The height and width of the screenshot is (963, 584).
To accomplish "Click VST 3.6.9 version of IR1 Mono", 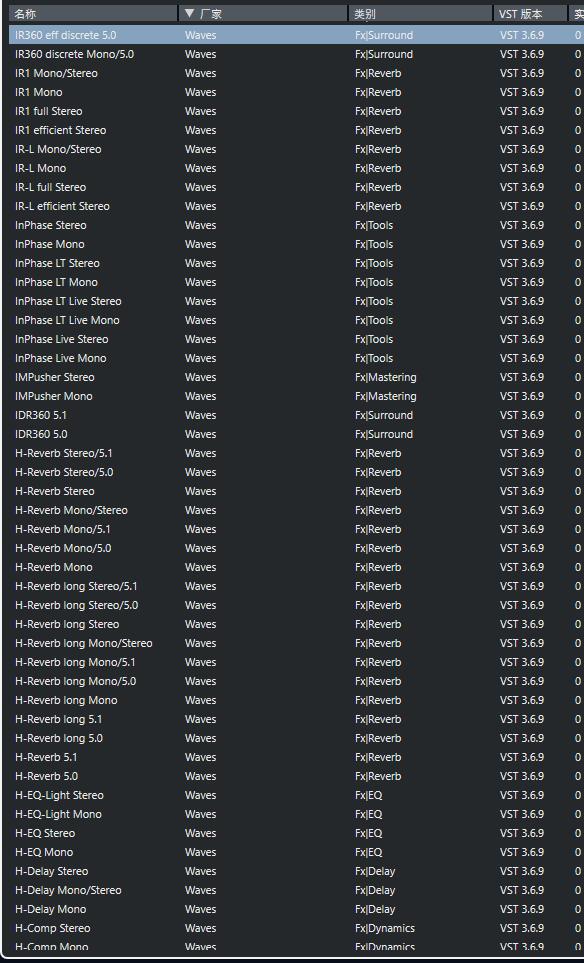I will tap(521, 92).
